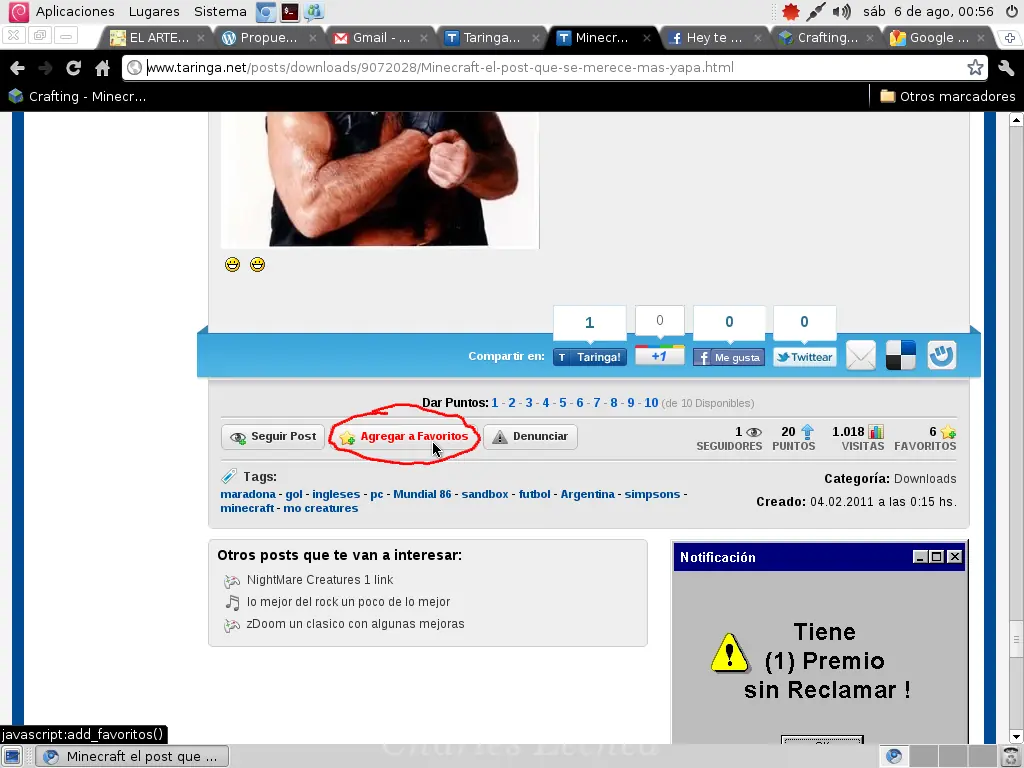Switch to the Gmail tab
The width and height of the screenshot is (1024, 768).
(380, 38)
